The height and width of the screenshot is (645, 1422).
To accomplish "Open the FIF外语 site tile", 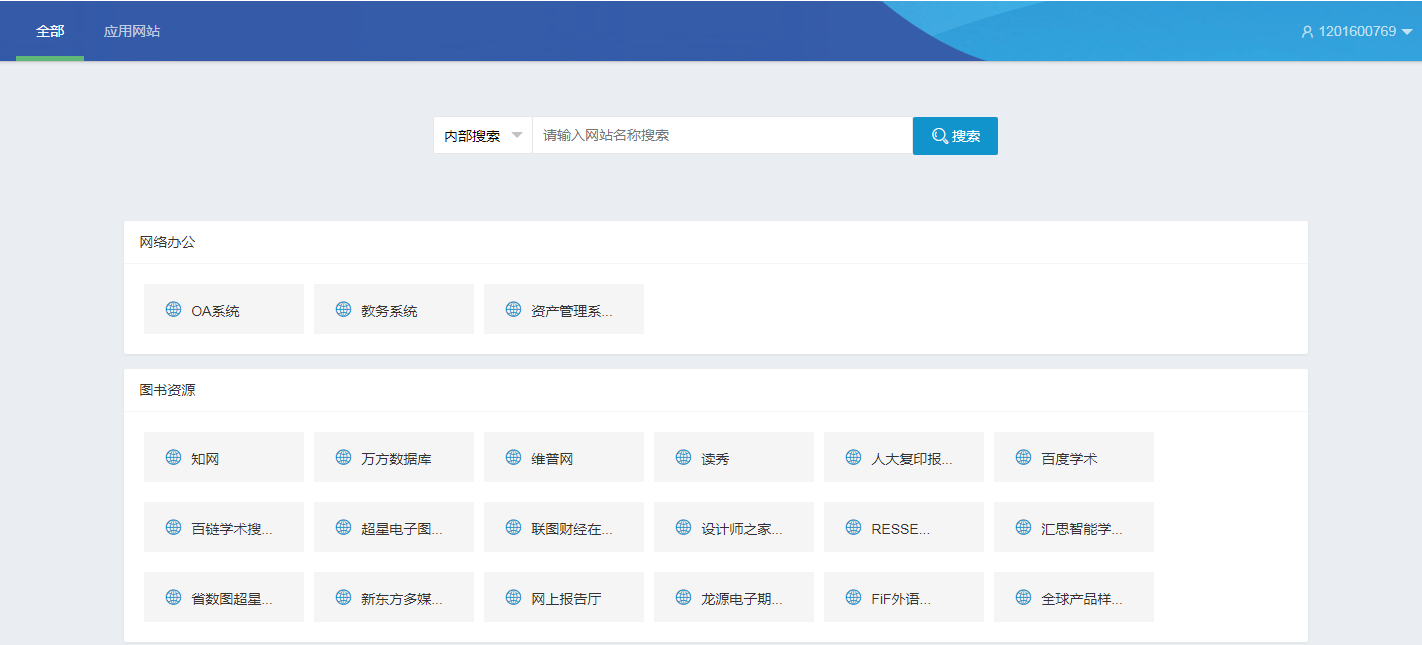I will [x=903, y=598].
